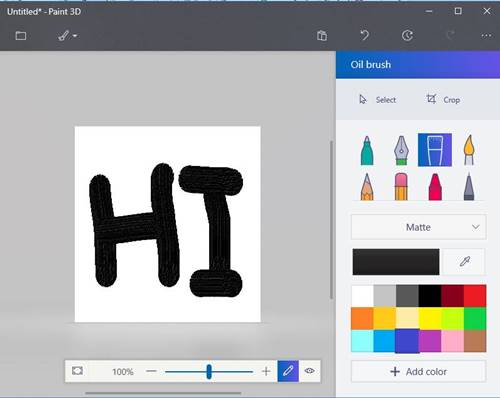Pick the light yellow cream swatch
The width and height of the screenshot is (500, 398).
click(x=407, y=318)
